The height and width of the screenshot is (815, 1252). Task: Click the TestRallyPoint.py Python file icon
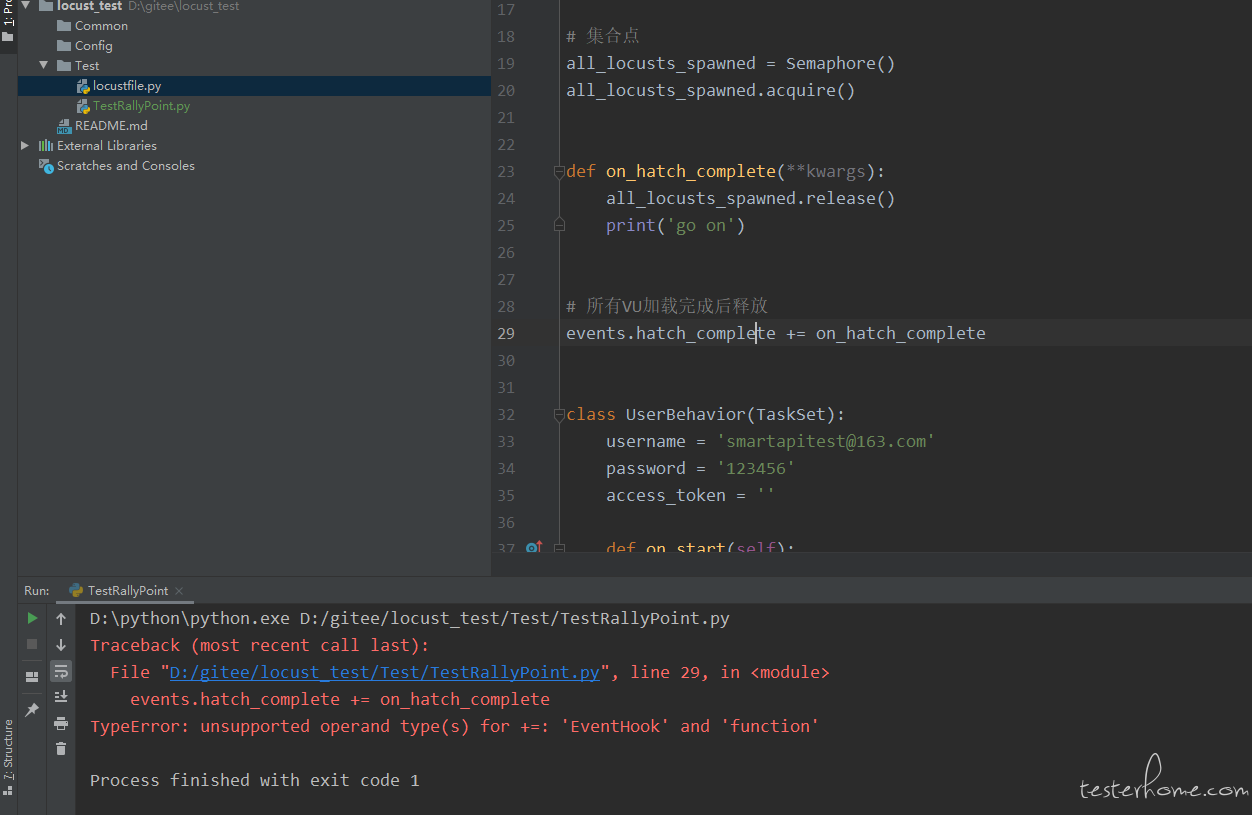coord(84,106)
